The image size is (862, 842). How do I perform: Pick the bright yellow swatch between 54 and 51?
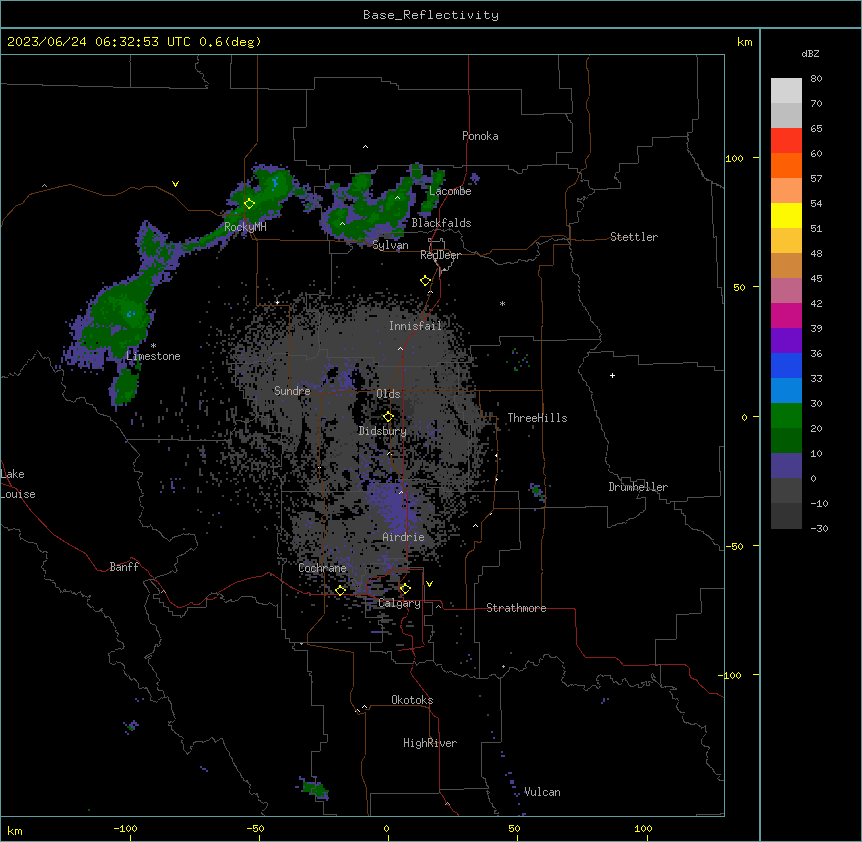pos(786,215)
